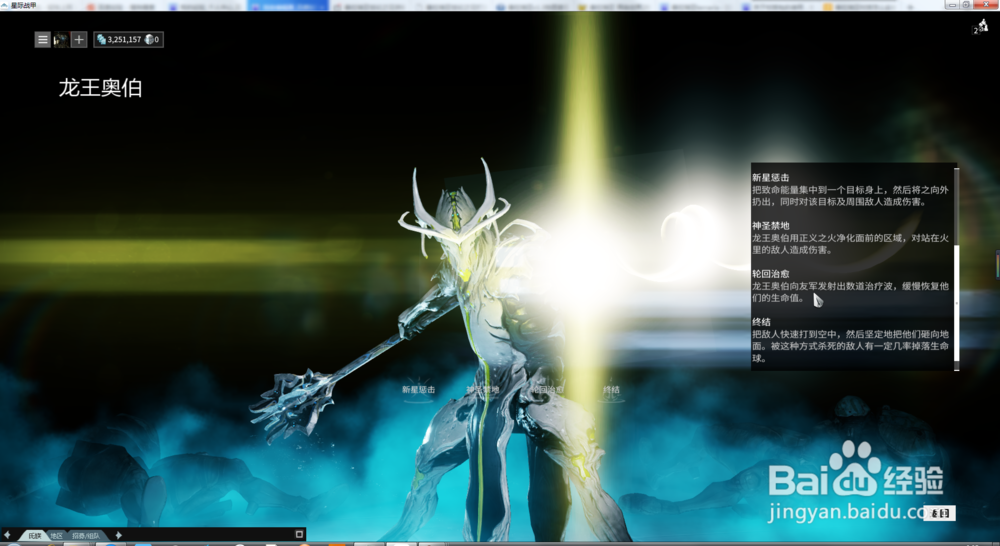This screenshot has height=546, width=1000.
Task: Click the right arrow icon after the chat tabs
Action: click(118, 535)
